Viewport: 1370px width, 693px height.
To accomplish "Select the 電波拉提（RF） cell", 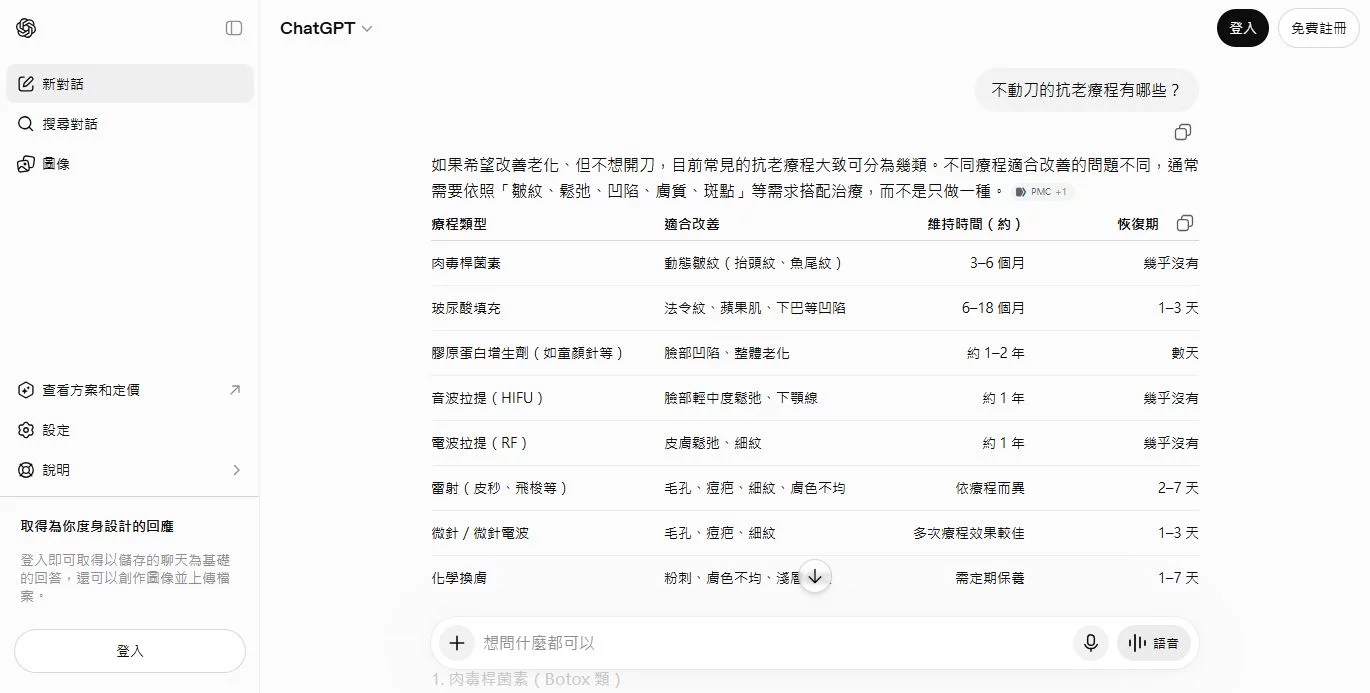I will 481,443.
